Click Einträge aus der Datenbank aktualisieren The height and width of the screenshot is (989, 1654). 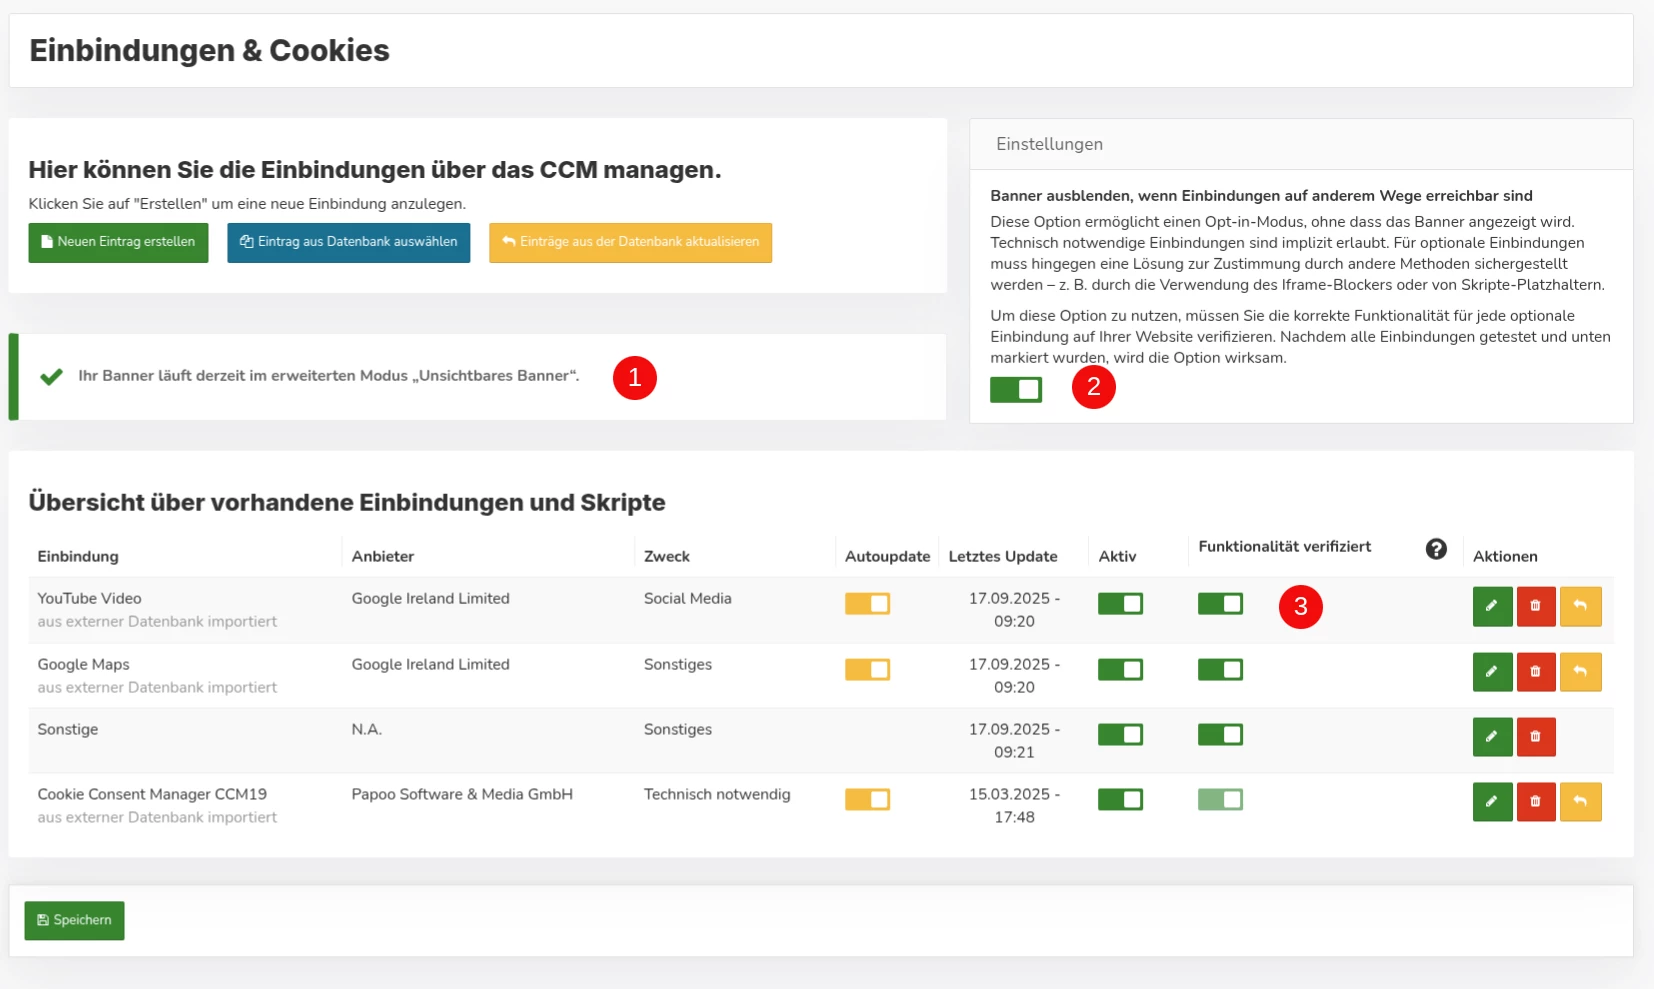pos(630,243)
